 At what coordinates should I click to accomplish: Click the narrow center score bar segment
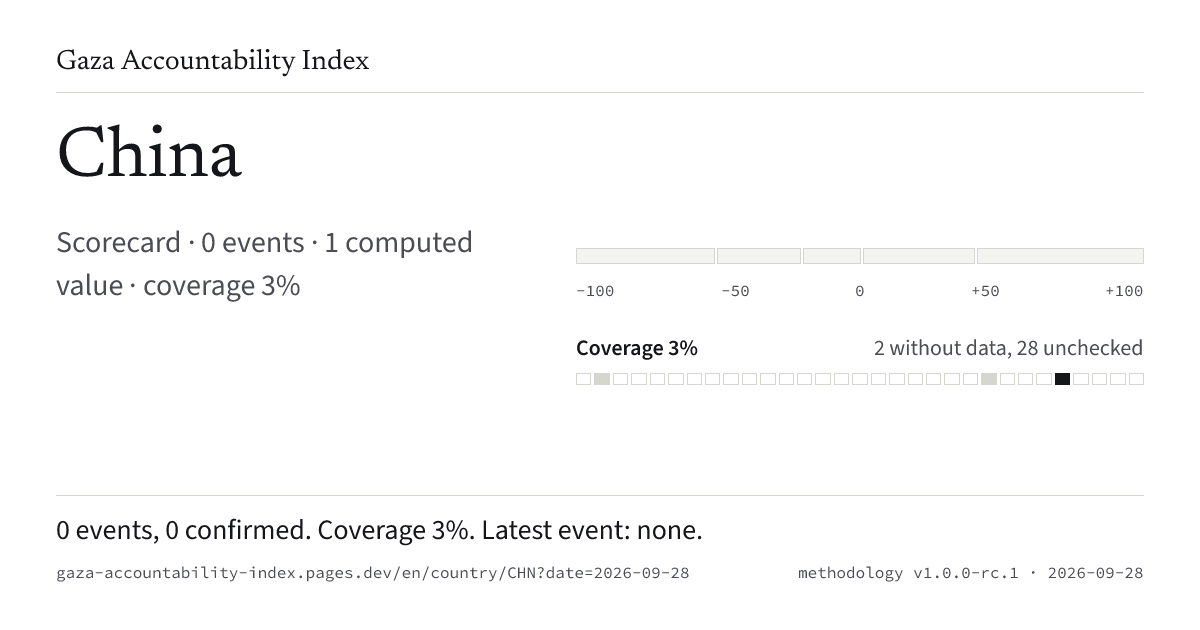831,256
